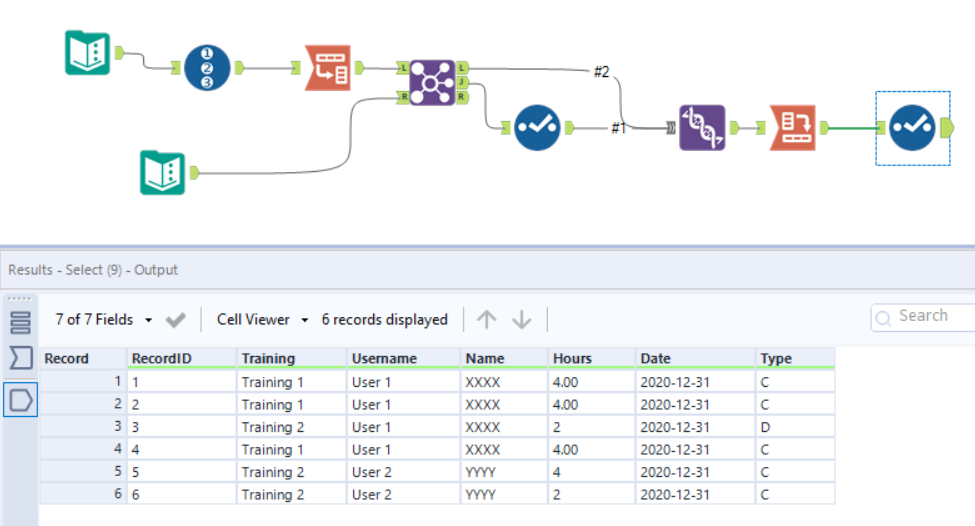Switch to the output anchor data view
This screenshot has width=975, height=526.
click(21, 400)
